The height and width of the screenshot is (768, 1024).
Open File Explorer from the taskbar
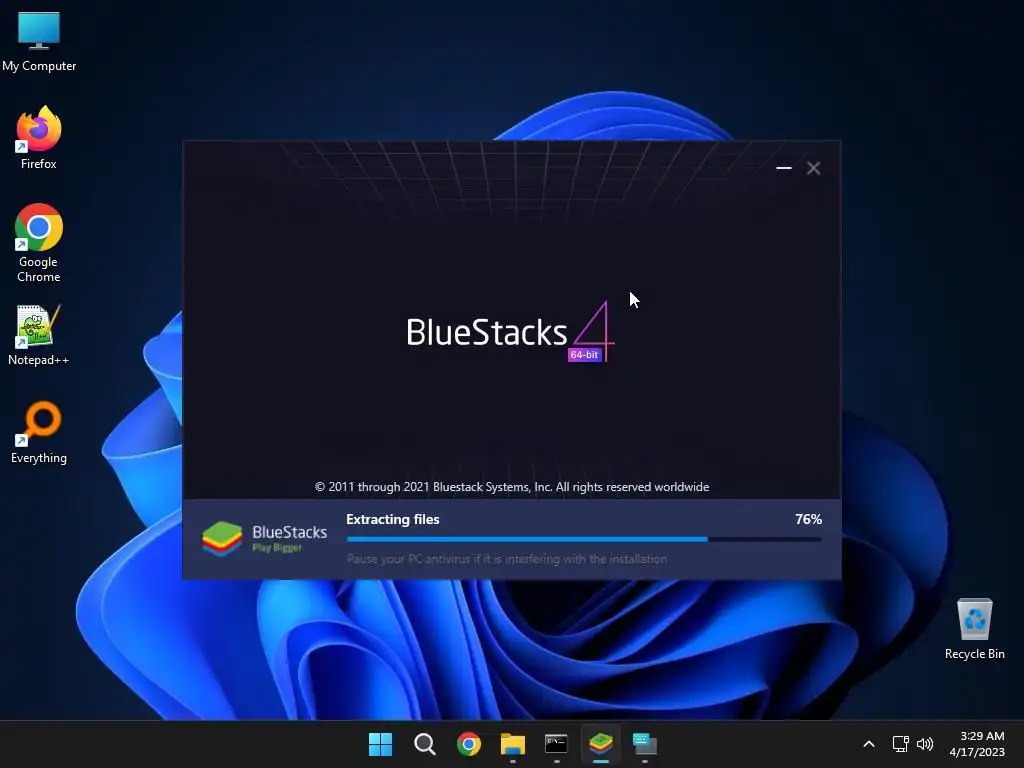click(x=513, y=744)
